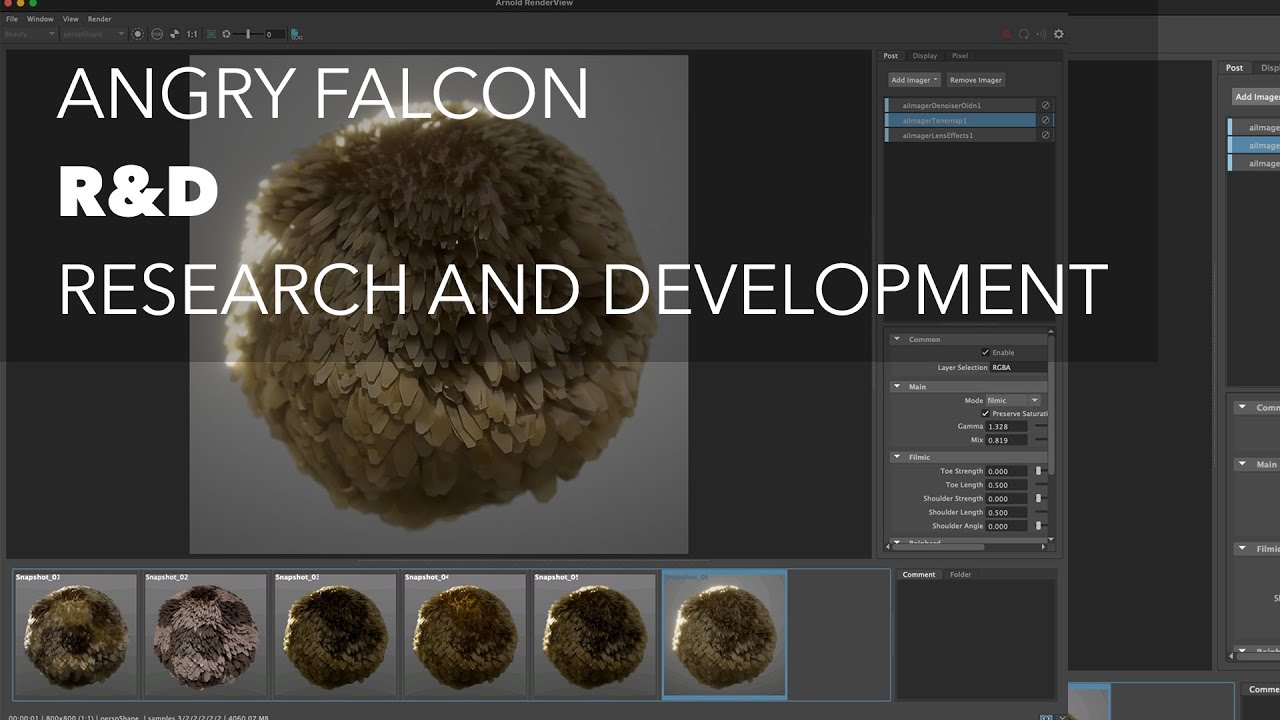Click the Layer Selection RGBA field

pos(1018,367)
